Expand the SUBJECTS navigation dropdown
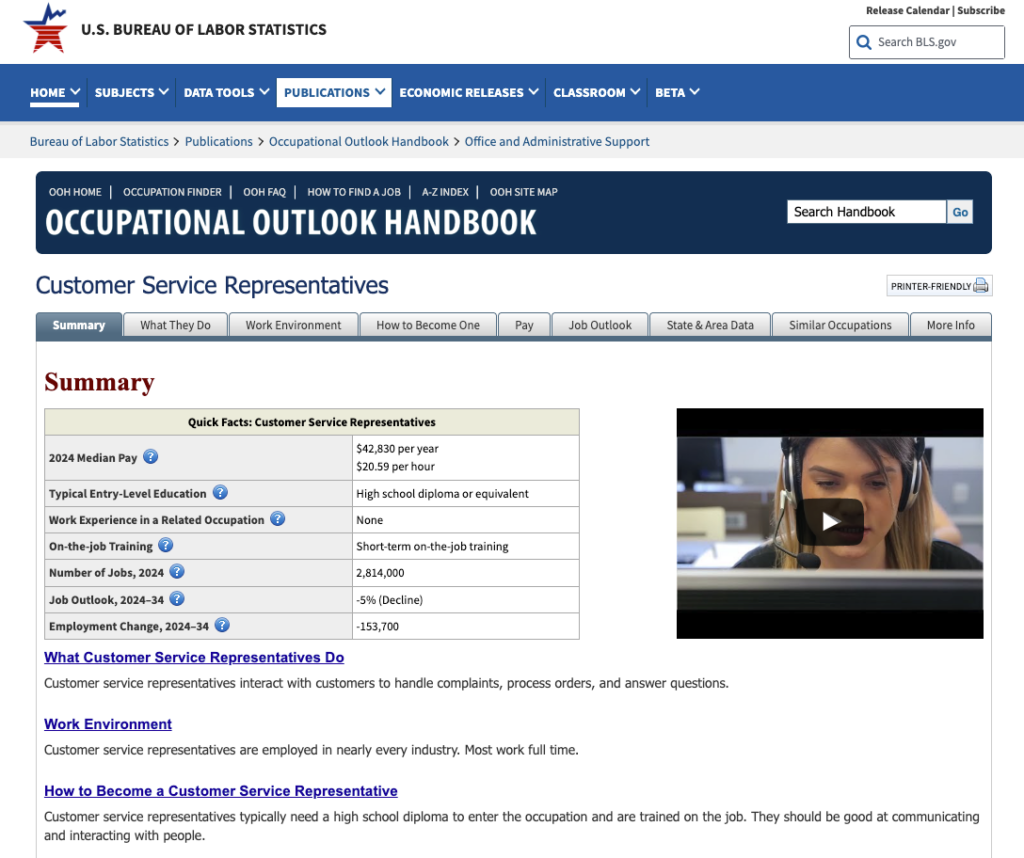This screenshot has height=858, width=1024. tap(131, 92)
